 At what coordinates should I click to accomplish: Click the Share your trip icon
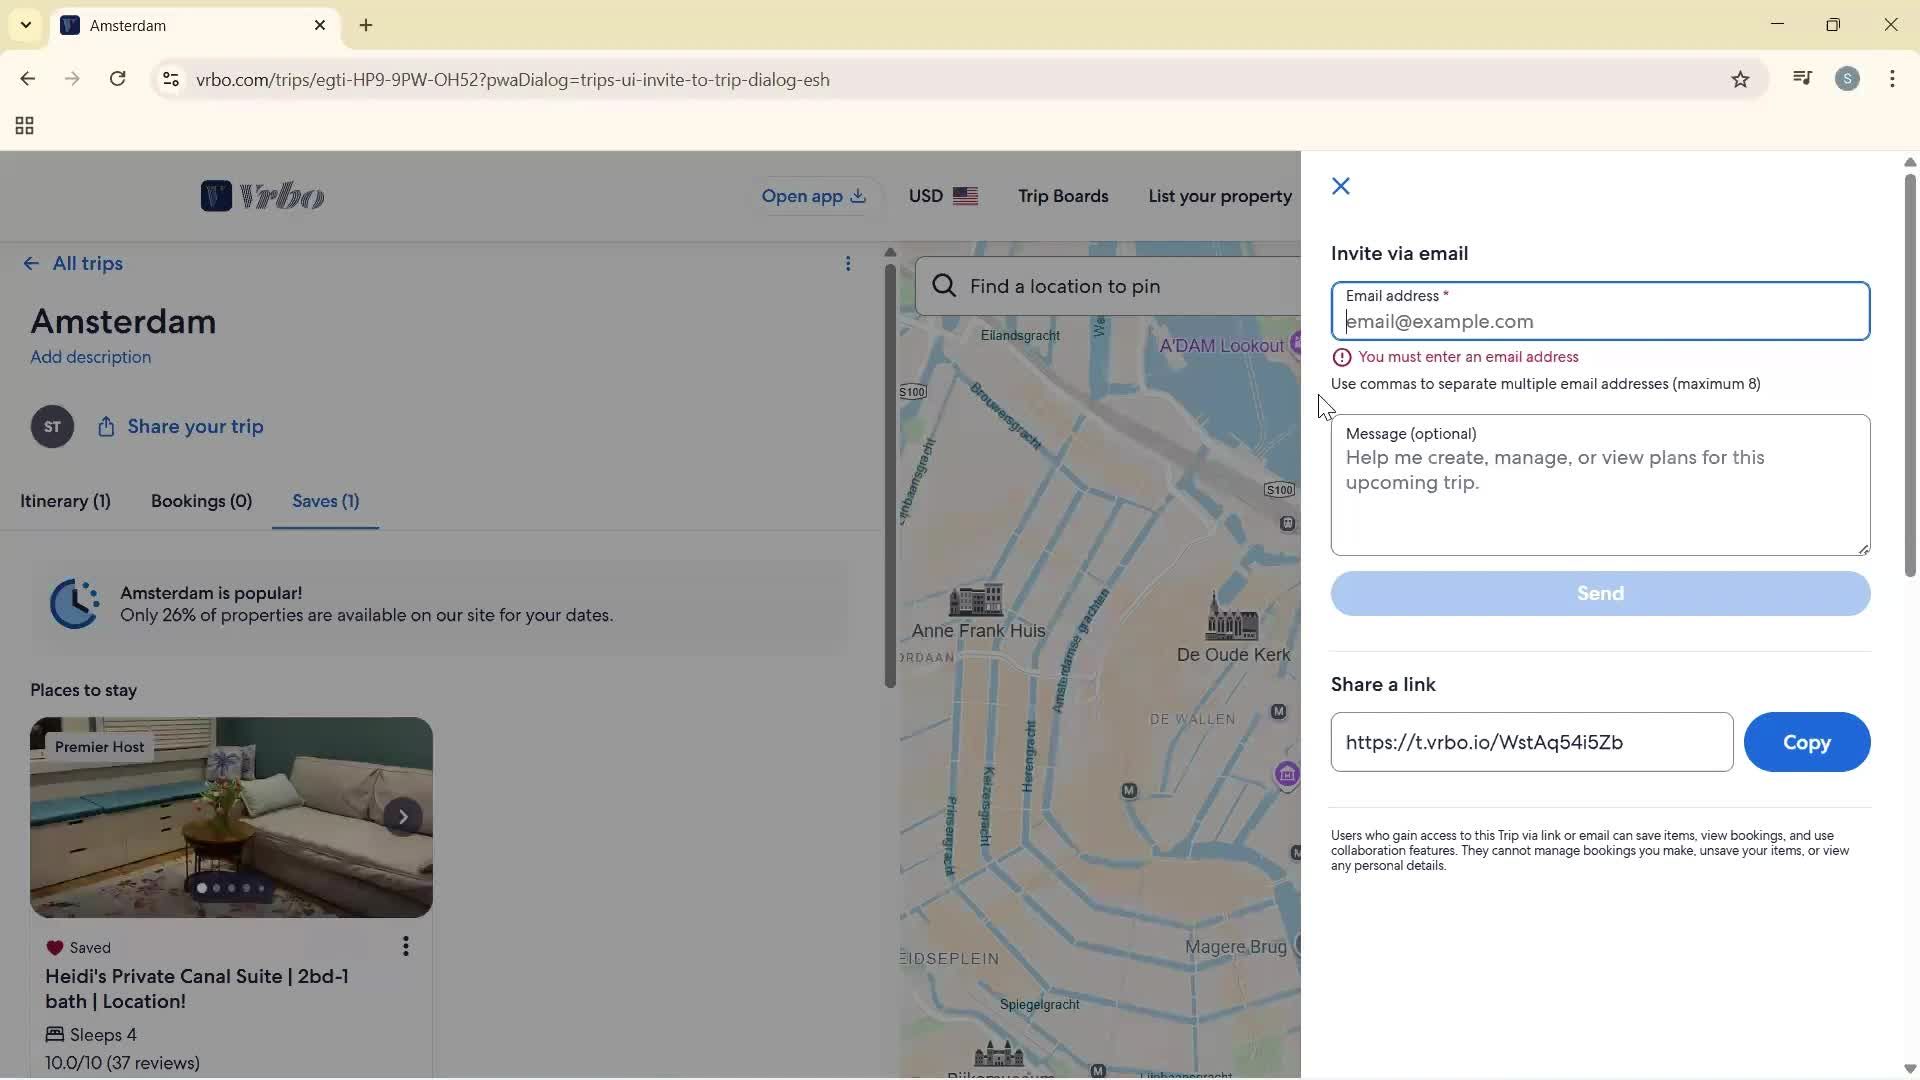click(x=107, y=426)
